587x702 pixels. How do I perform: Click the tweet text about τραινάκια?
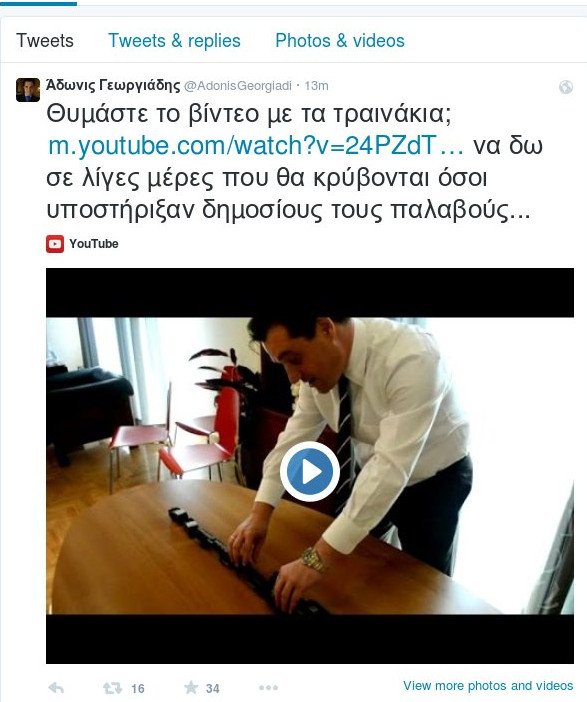click(x=294, y=162)
